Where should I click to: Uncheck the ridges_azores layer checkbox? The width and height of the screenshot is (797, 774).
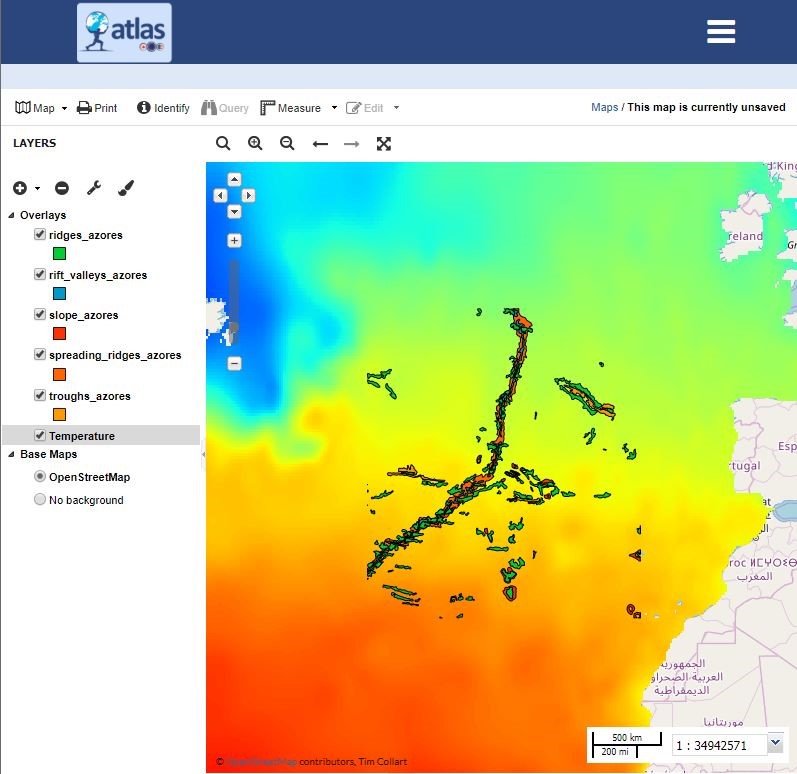pyautogui.click(x=40, y=235)
